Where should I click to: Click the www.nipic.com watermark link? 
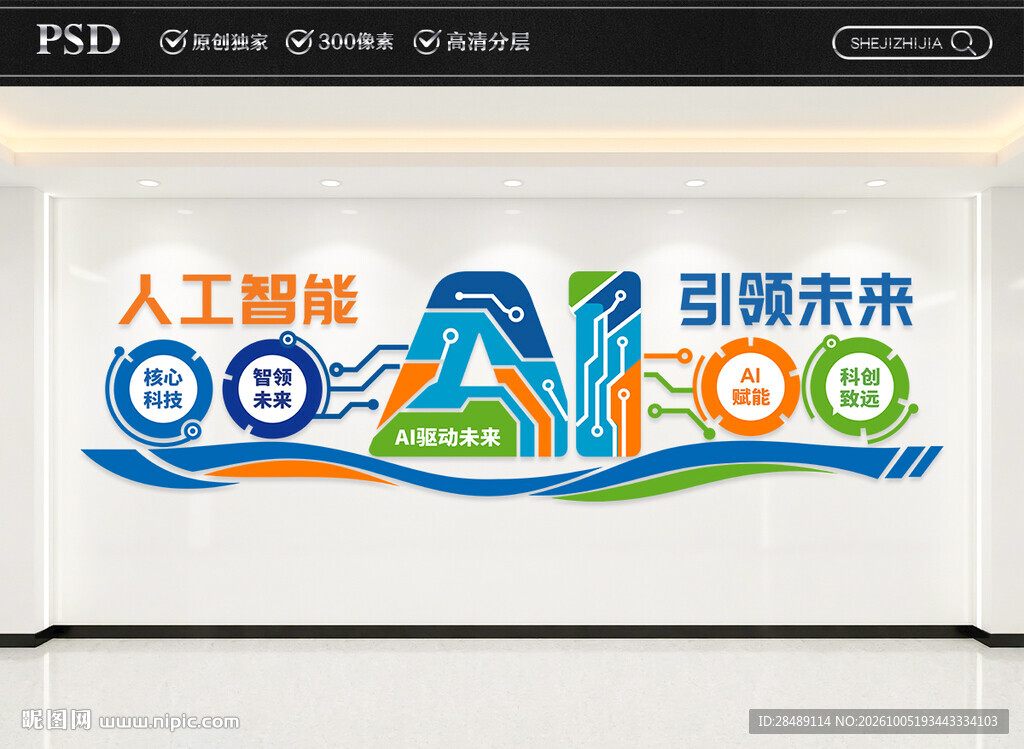click(169, 722)
